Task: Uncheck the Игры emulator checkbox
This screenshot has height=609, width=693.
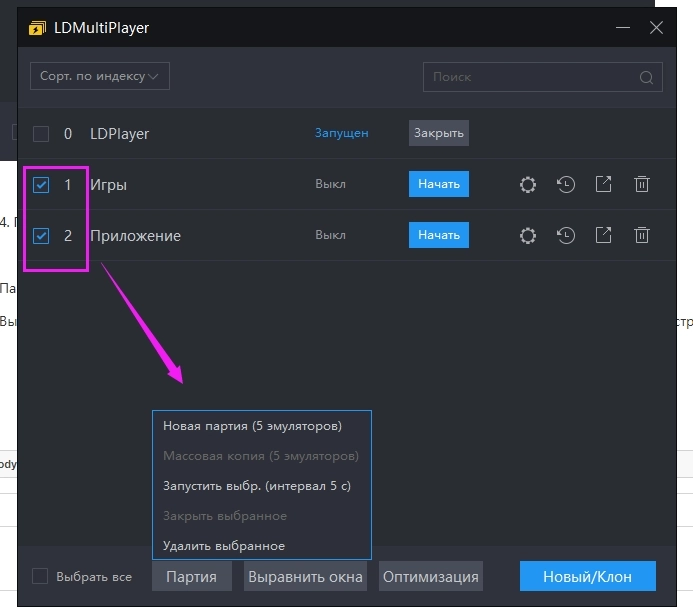Action: pyautogui.click(x=41, y=185)
